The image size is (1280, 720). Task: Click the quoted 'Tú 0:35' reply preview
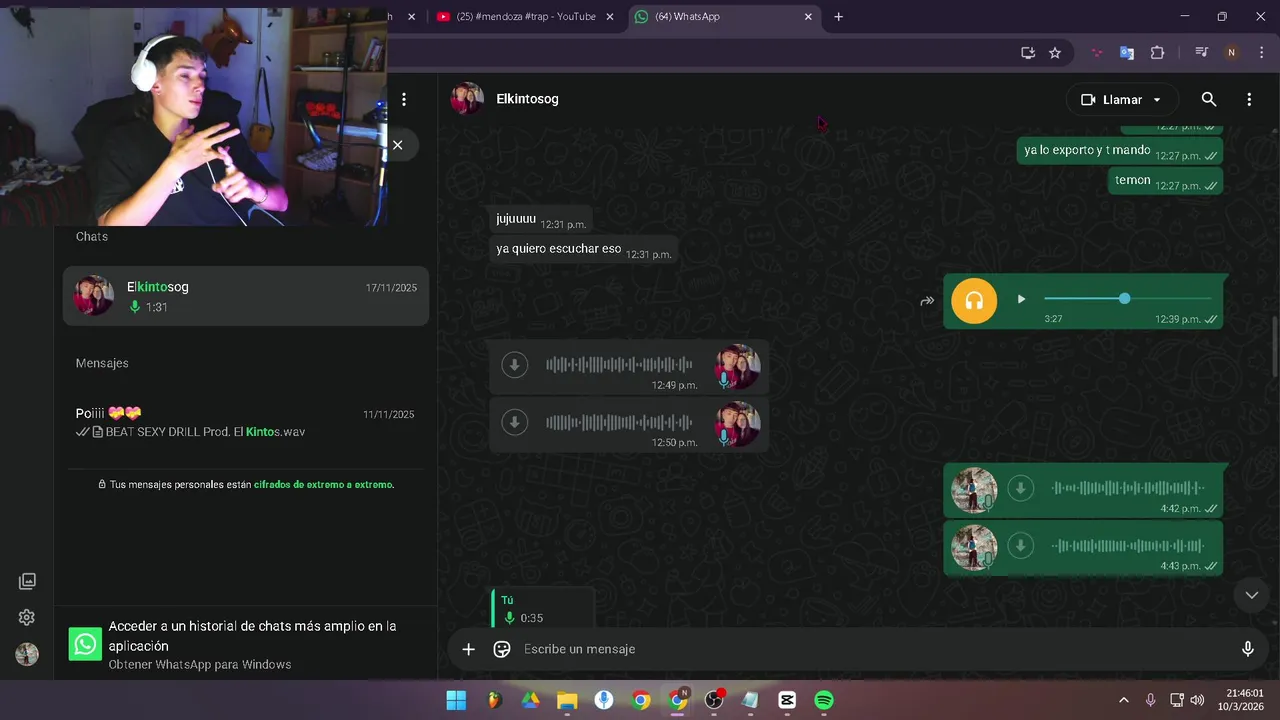tap(544, 608)
